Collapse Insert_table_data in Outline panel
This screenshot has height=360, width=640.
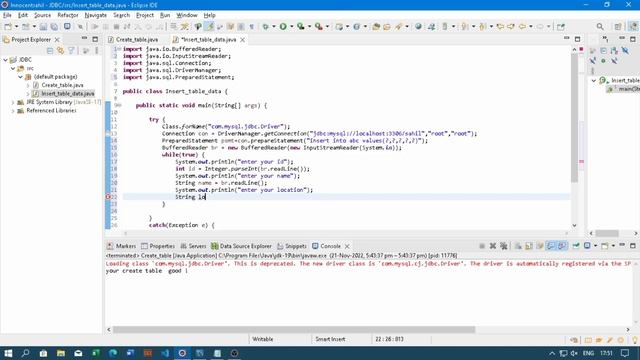click(x=594, y=81)
